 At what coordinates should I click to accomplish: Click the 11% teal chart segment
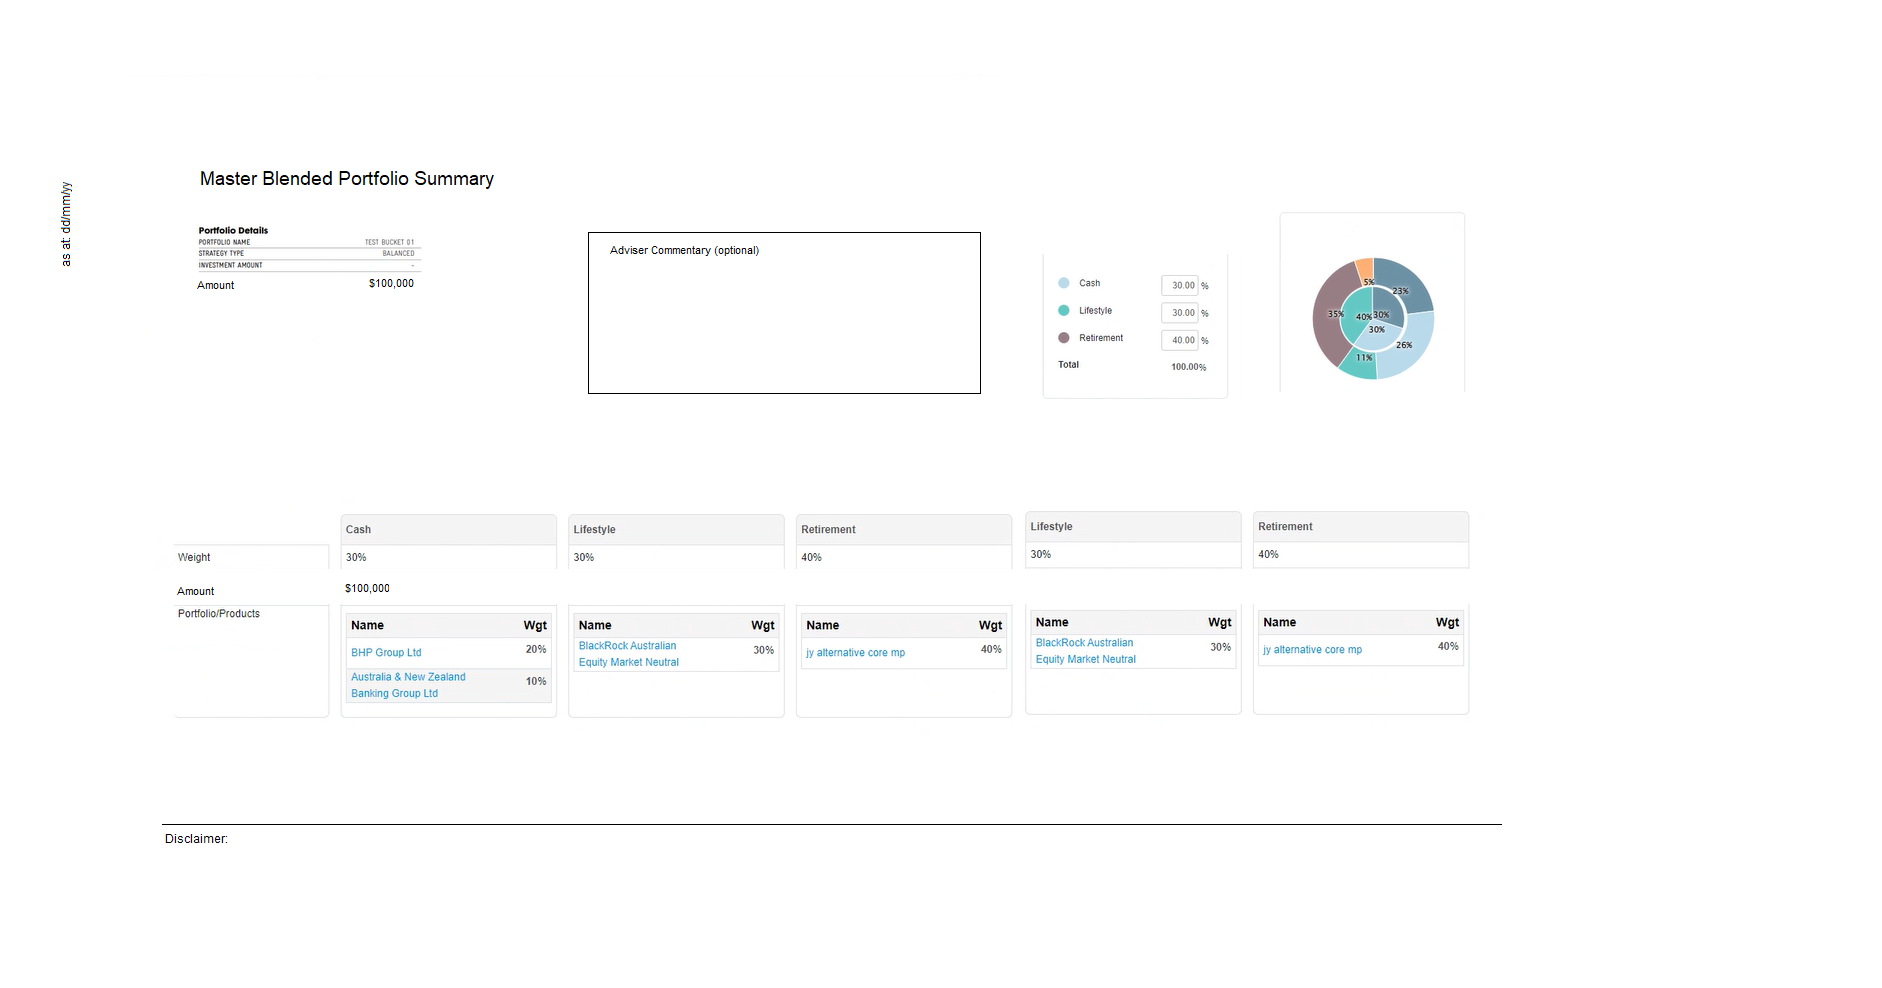[x=1359, y=365]
